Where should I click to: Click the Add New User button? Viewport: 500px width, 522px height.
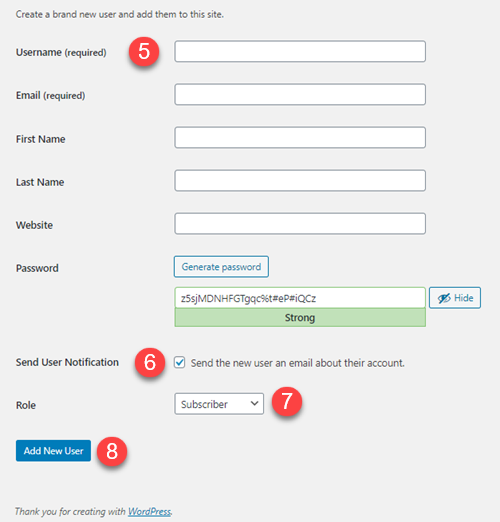pyautogui.click(x=53, y=451)
